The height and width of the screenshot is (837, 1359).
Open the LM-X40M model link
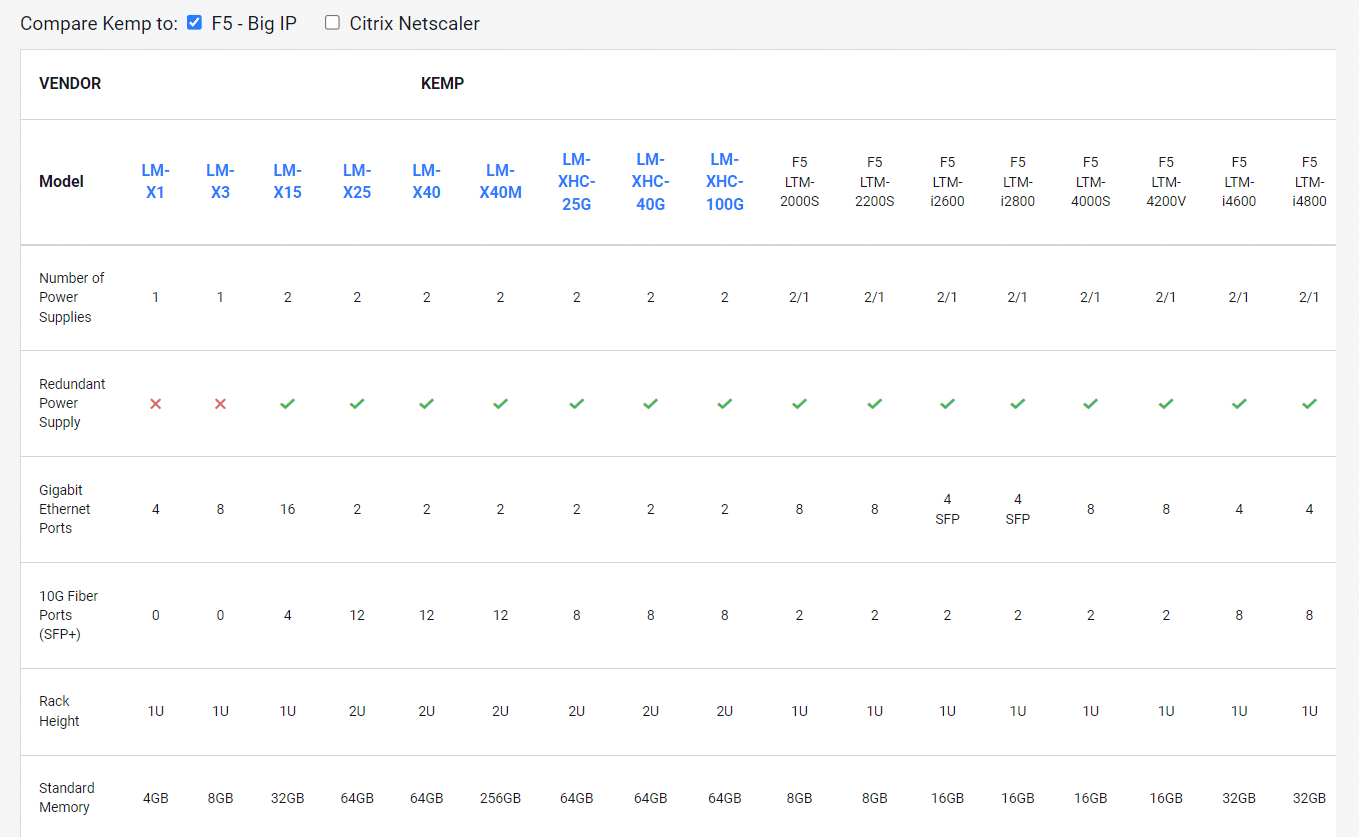pyautogui.click(x=500, y=181)
